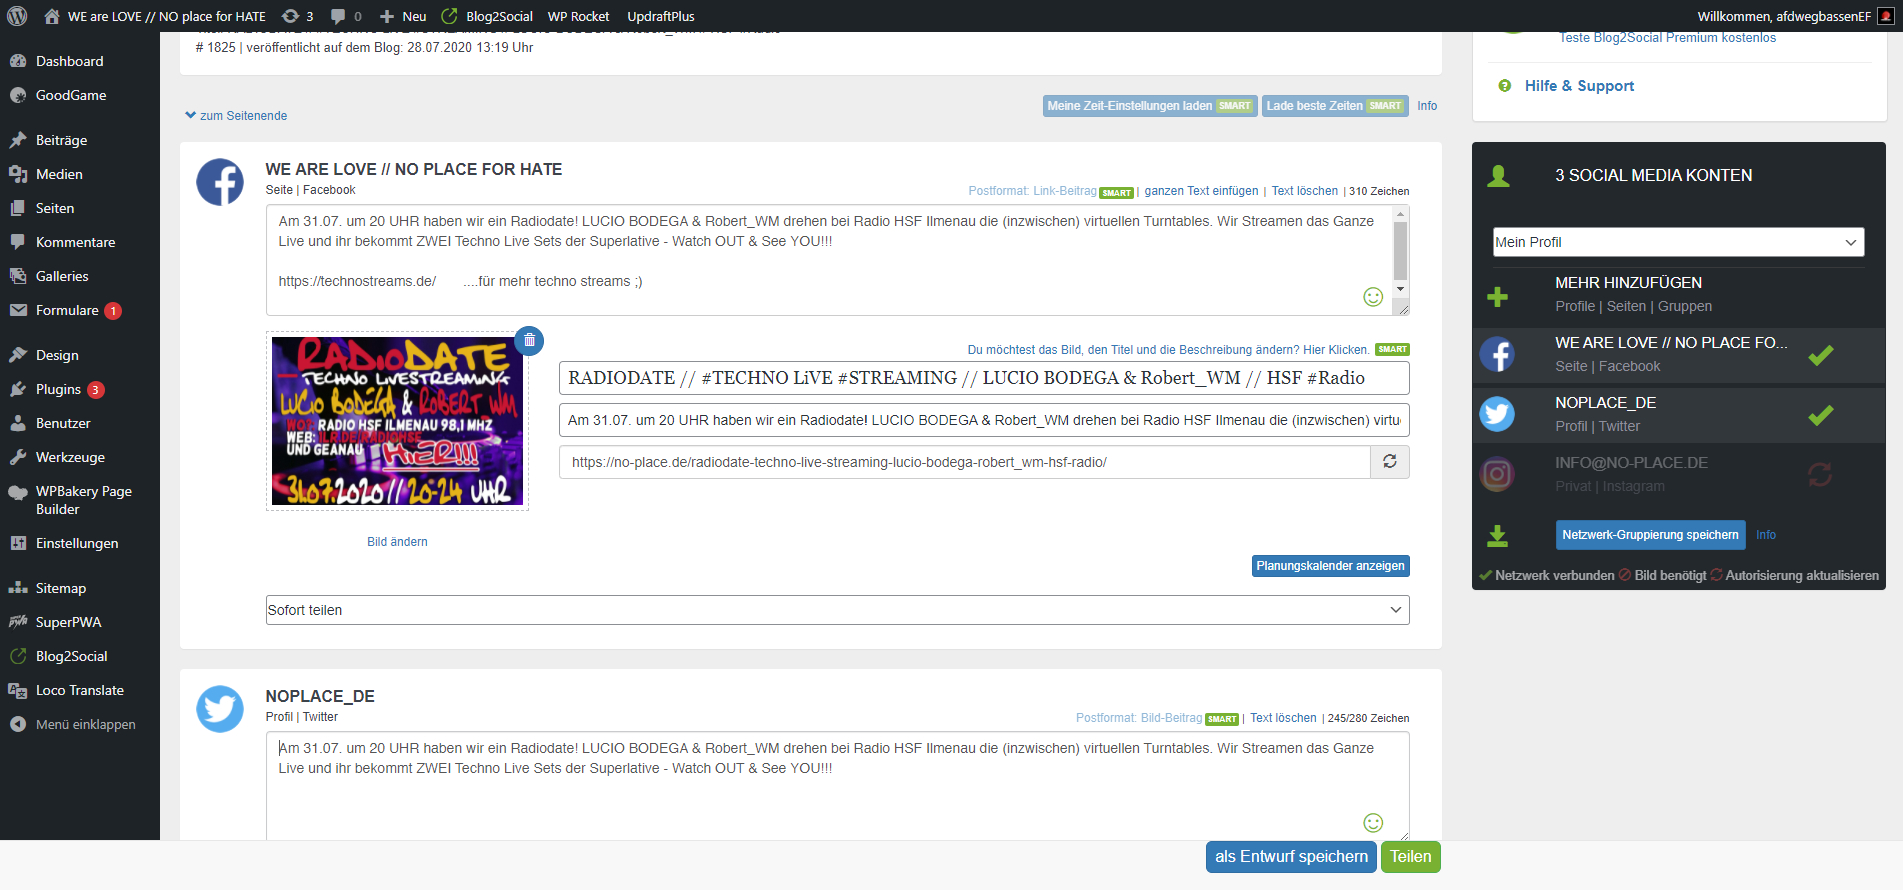Click 'Text löschen' for Facebook post
The height and width of the screenshot is (890, 1903).
pyautogui.click(x=1304, y=191)
